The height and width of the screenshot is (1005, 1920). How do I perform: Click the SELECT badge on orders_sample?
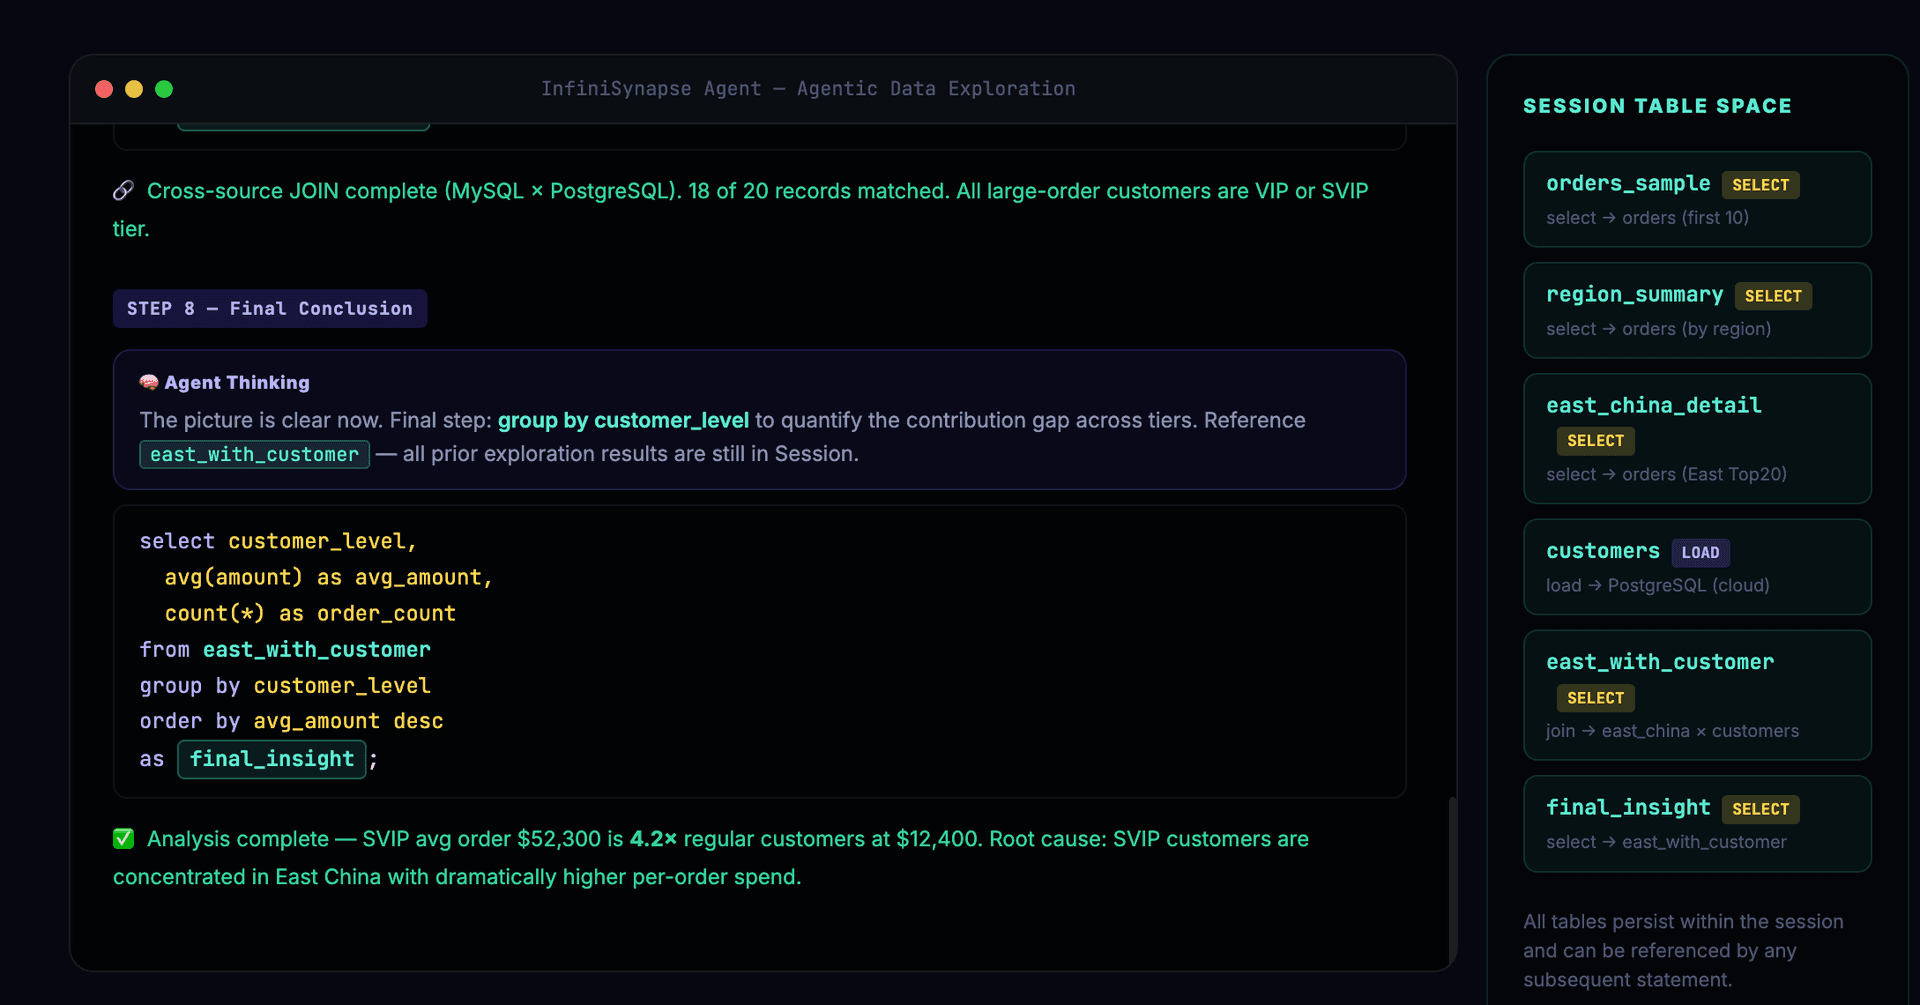pos(1760,185)
